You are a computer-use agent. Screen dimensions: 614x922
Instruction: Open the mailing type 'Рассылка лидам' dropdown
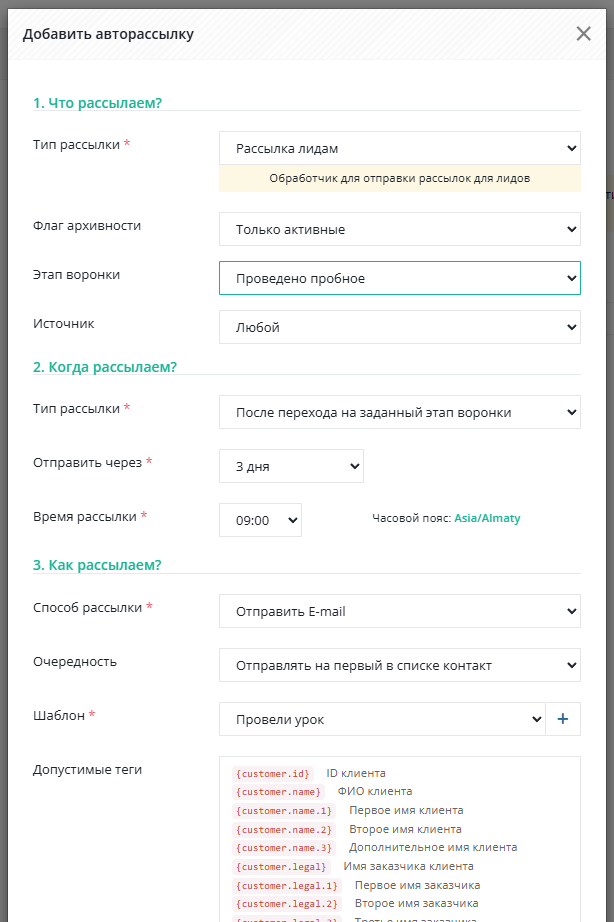click(x=399, y=148)
